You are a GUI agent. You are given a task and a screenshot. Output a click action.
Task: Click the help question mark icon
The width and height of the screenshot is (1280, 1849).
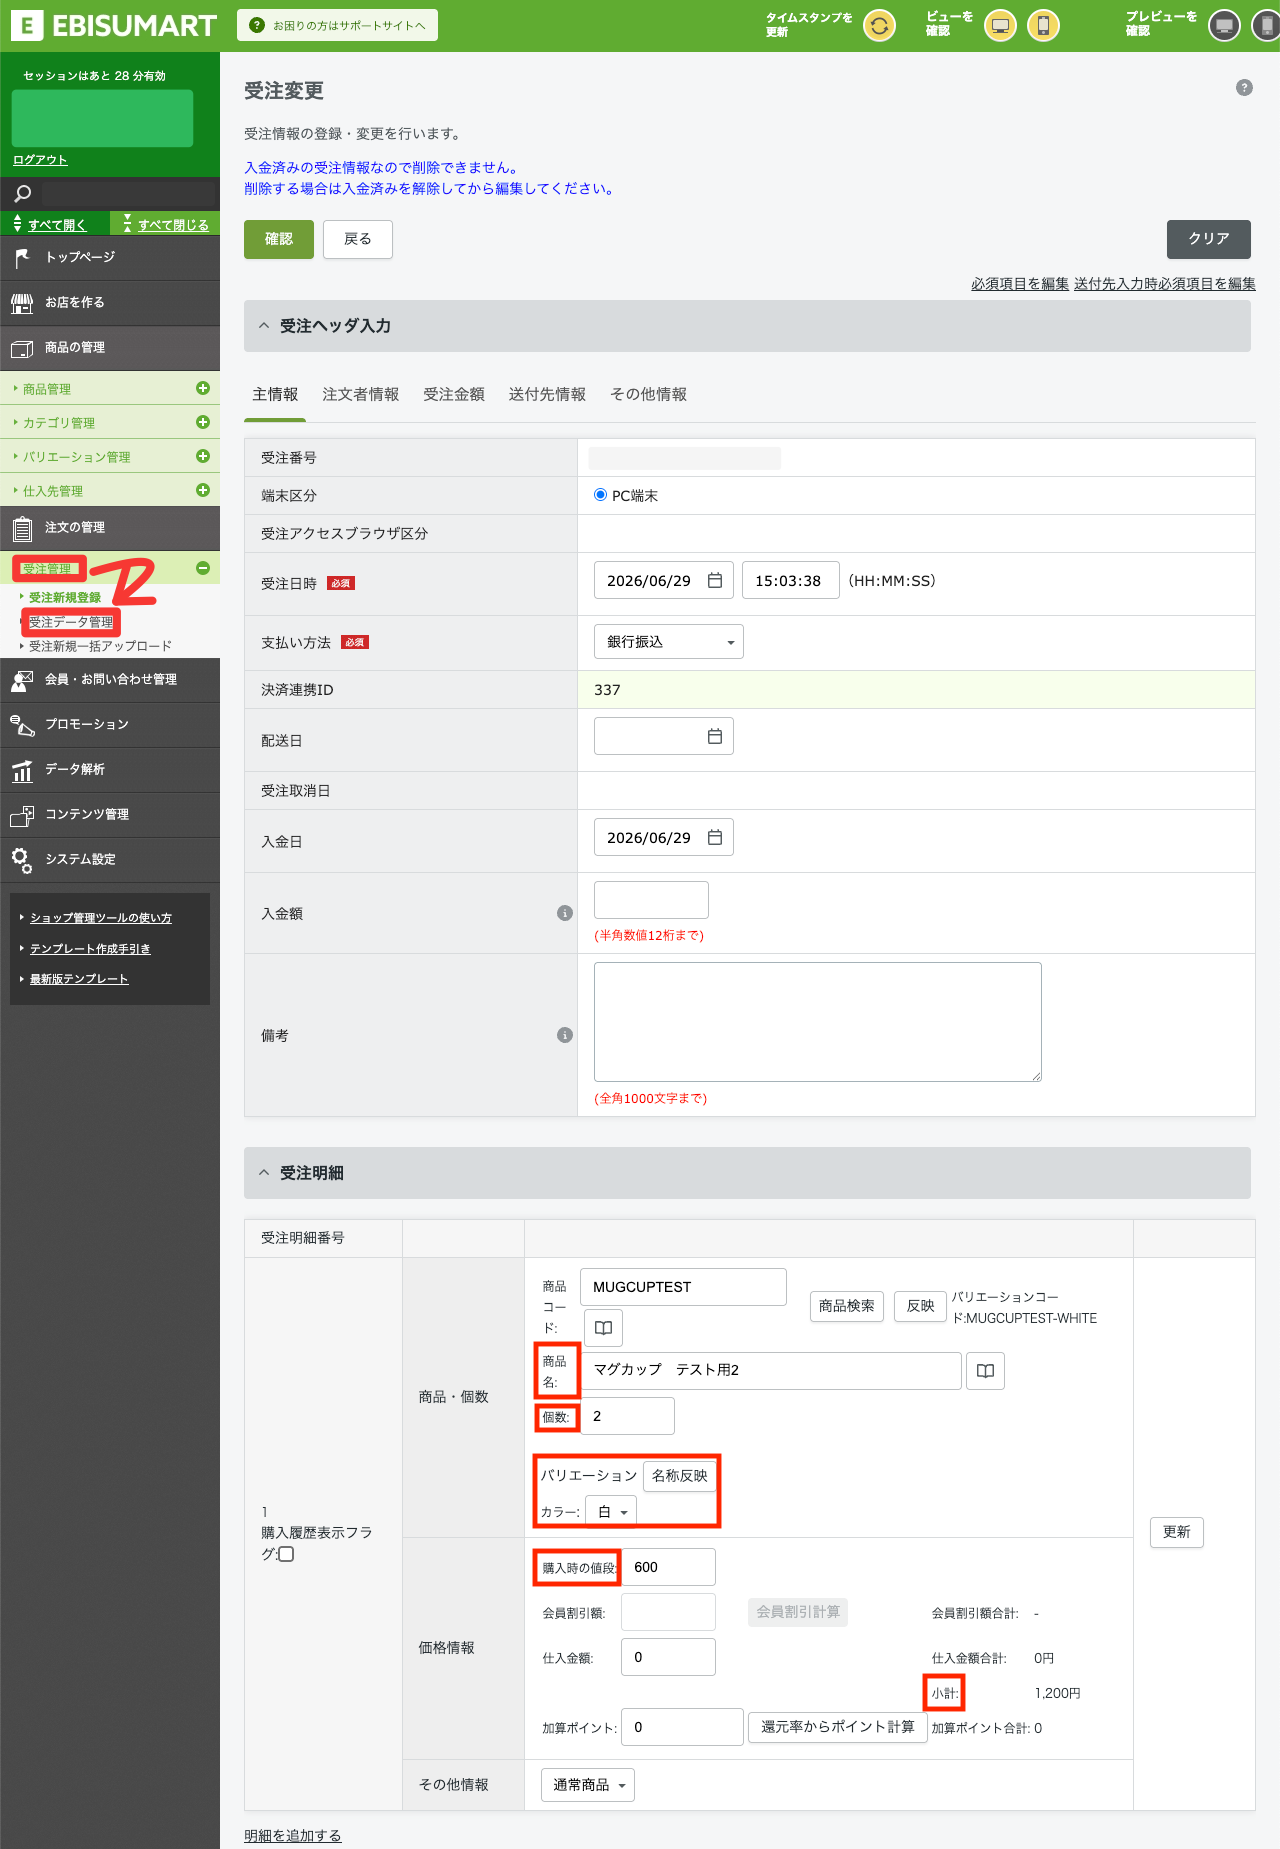pos(1244,88)
